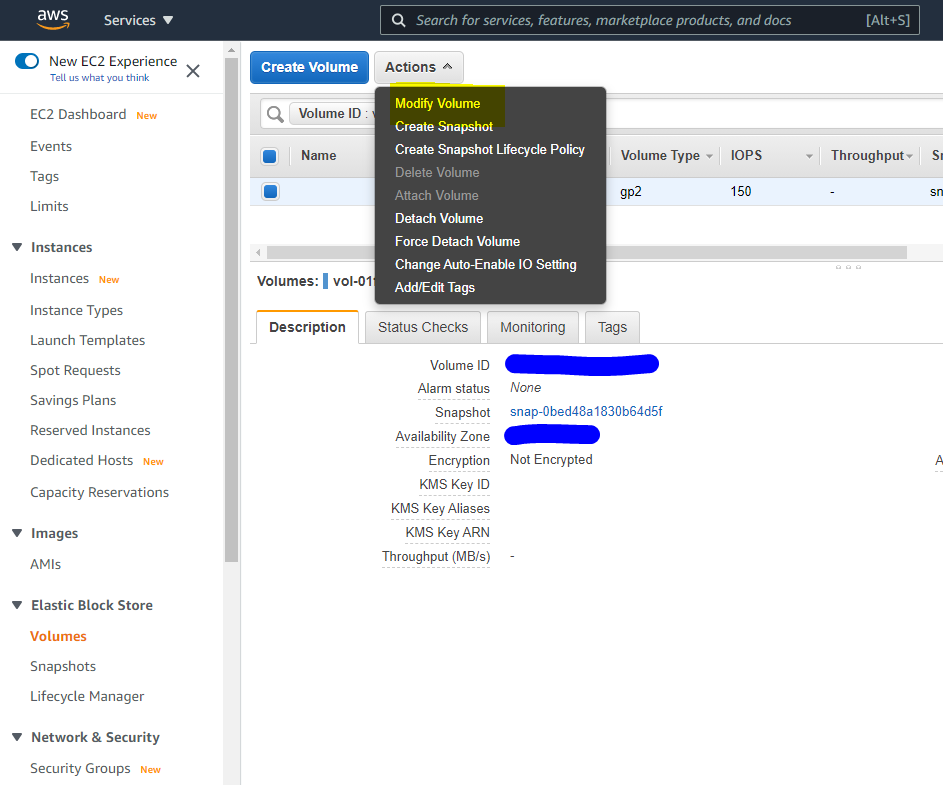This screenshot has width=943, height=785.
Task: Click the 150 IOPS cell
Action: click(741, 191)
